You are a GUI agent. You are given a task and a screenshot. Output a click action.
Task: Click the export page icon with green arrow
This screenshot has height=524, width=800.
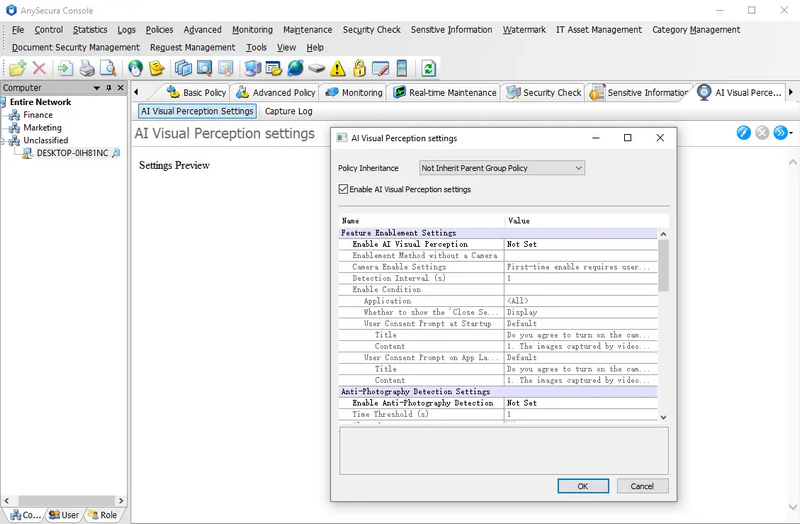[x=65, y=68]
